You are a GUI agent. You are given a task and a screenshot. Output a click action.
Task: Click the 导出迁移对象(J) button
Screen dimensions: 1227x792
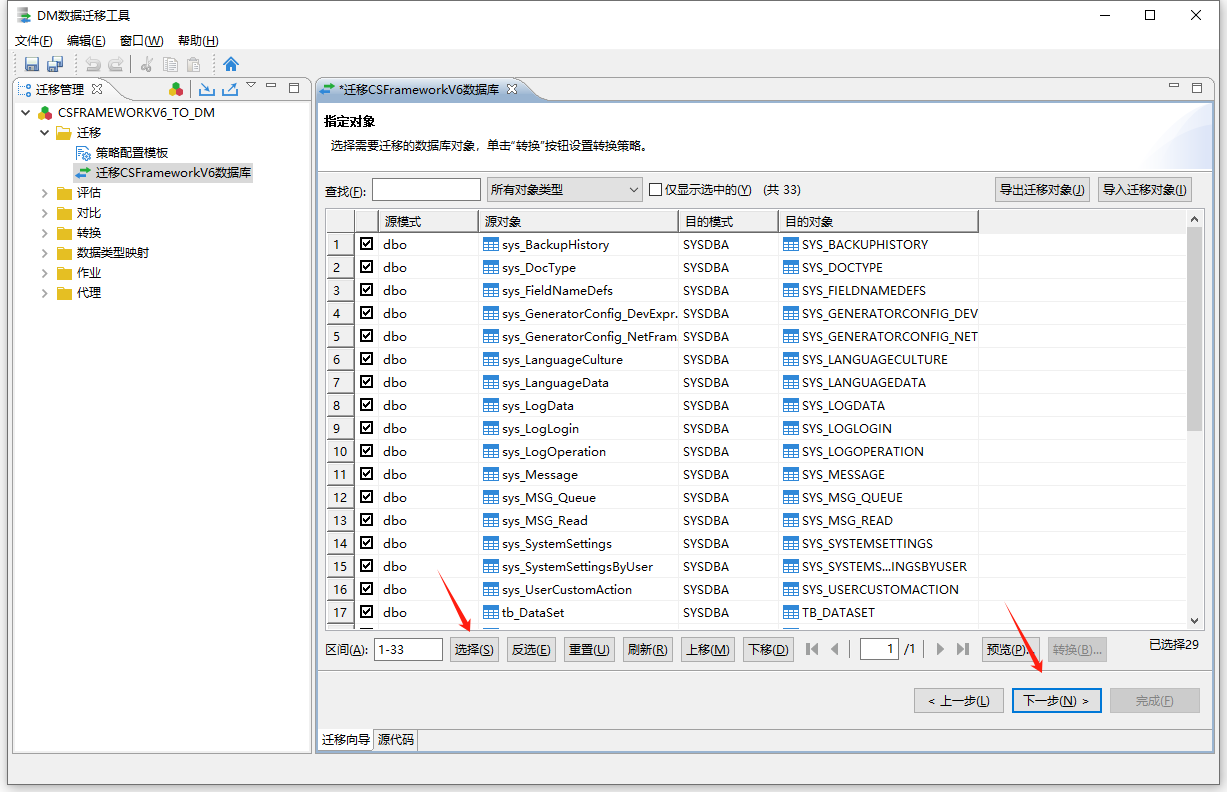1043,189
